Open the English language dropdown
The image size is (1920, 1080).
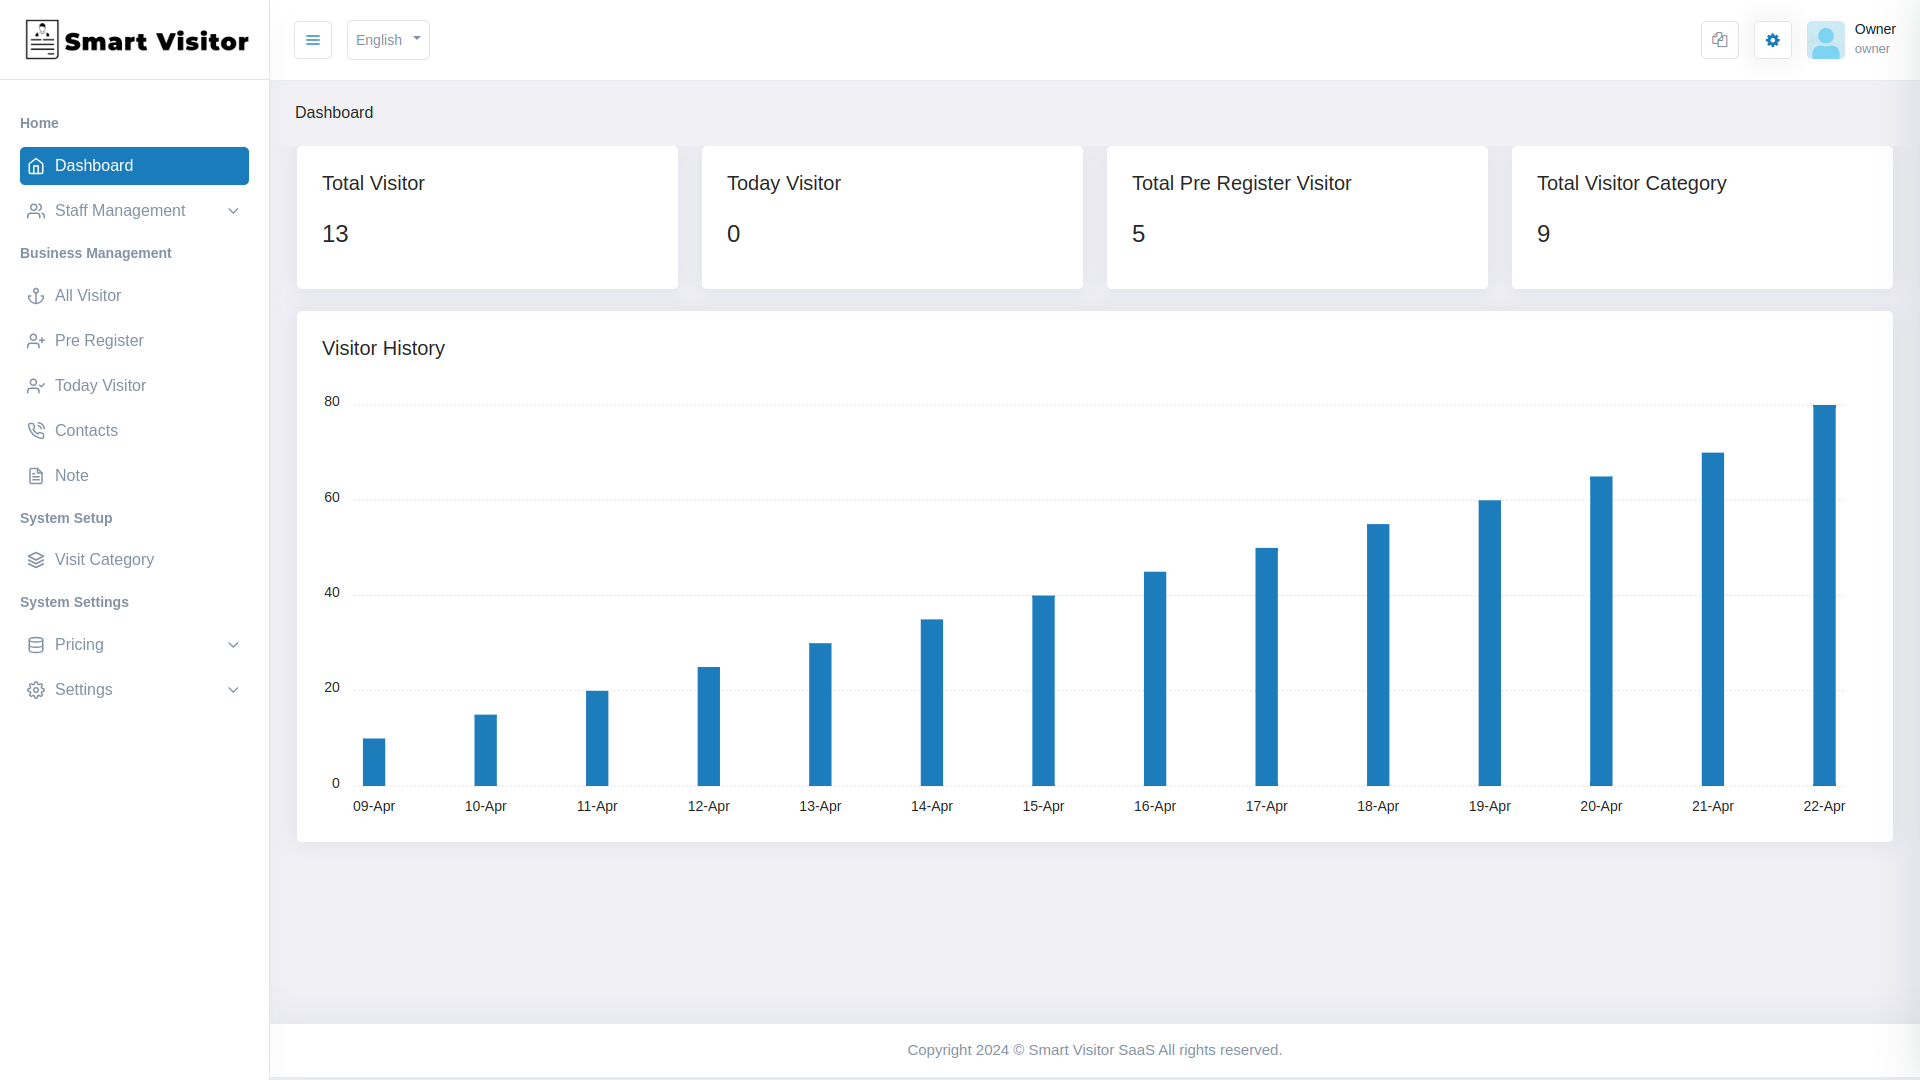click(x=388, y=40)
